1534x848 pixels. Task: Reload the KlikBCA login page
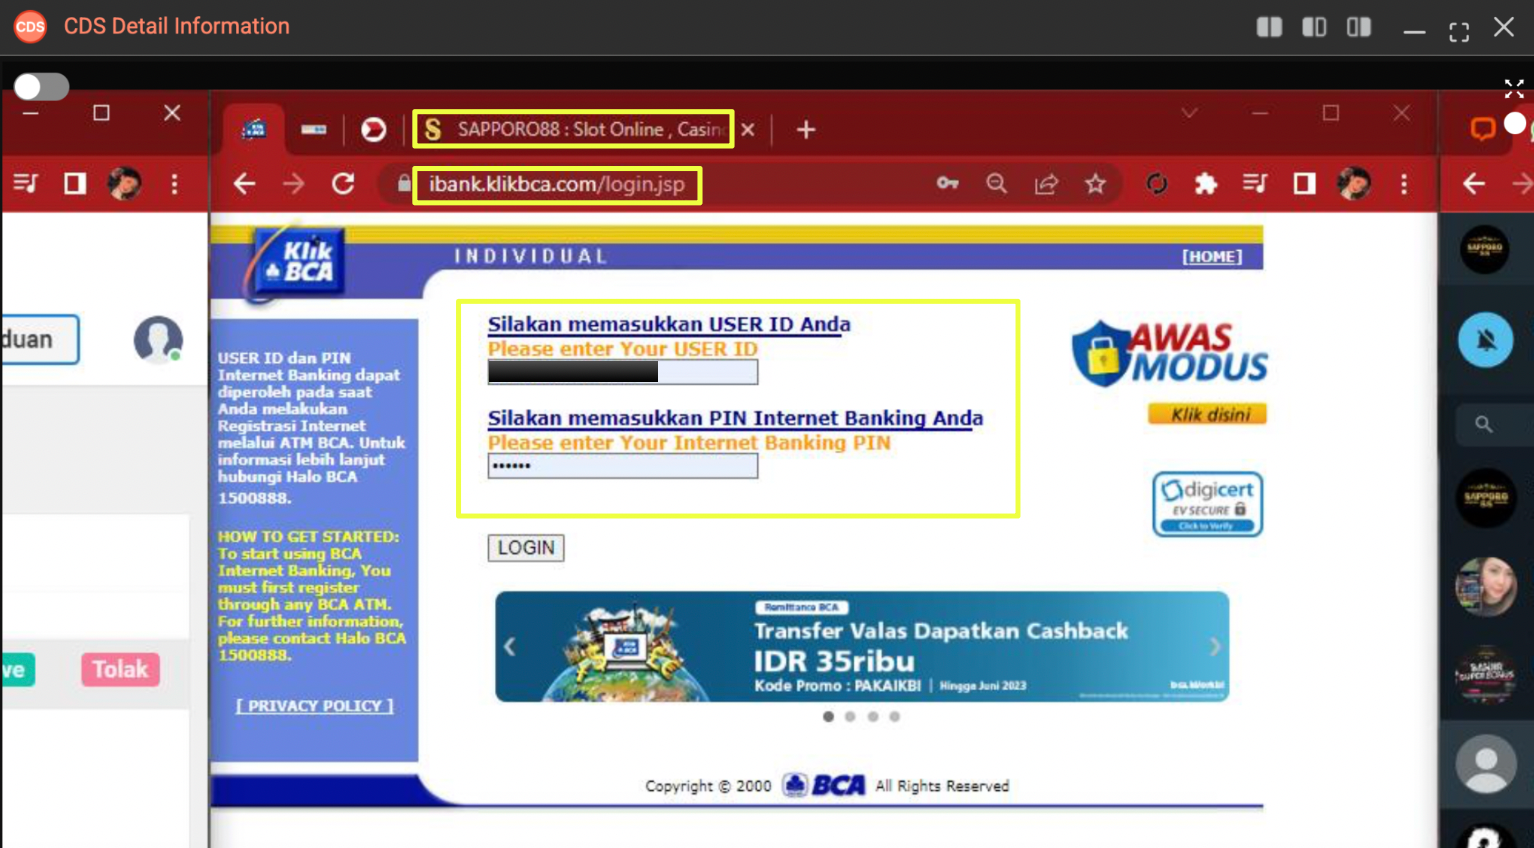pyautogui.click(x=343, y=184)
